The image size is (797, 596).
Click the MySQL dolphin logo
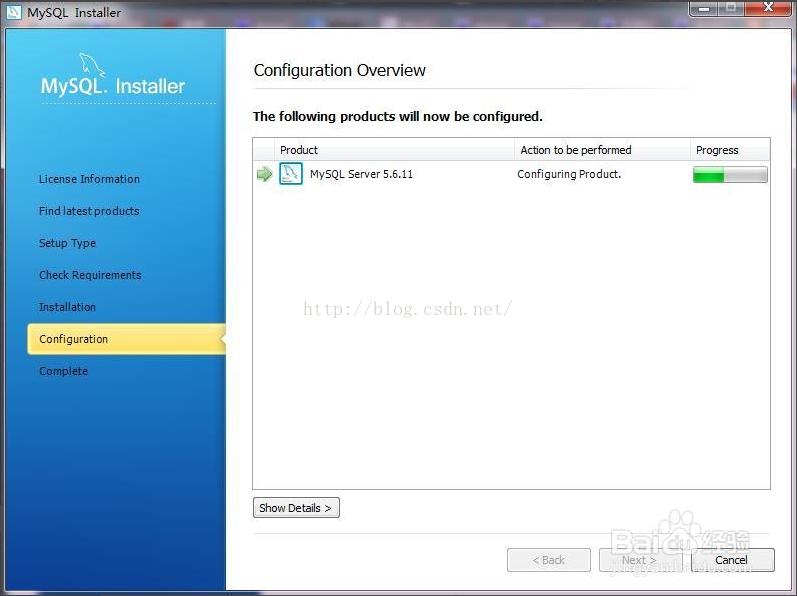tap(92, 65)
